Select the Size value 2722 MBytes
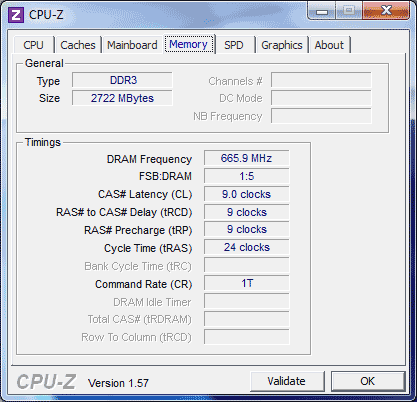Image resolution: width=417 pixels, height=402 pixels. coord(122,98)
